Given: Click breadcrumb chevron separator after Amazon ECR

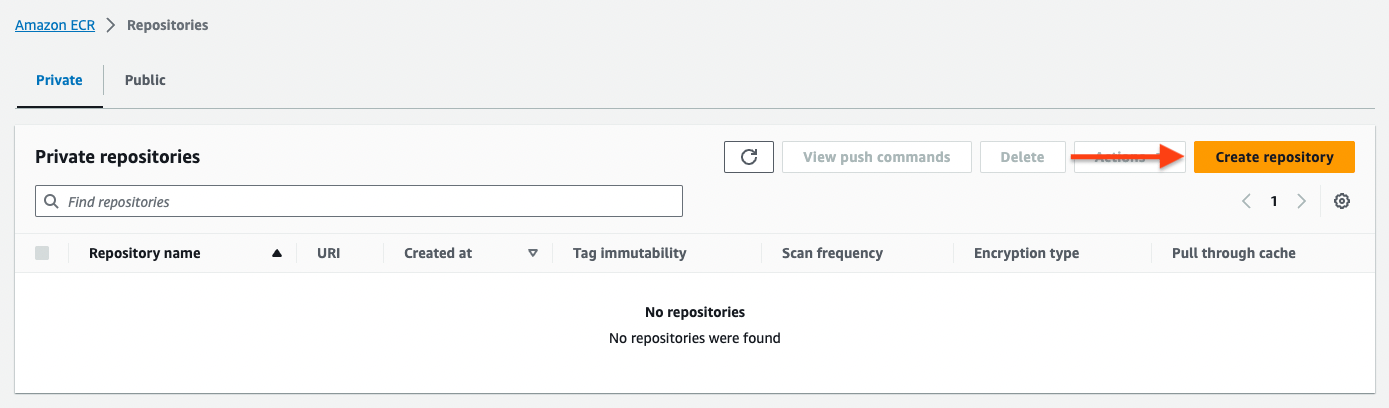Looking at the screenshot, I should 111,25.
